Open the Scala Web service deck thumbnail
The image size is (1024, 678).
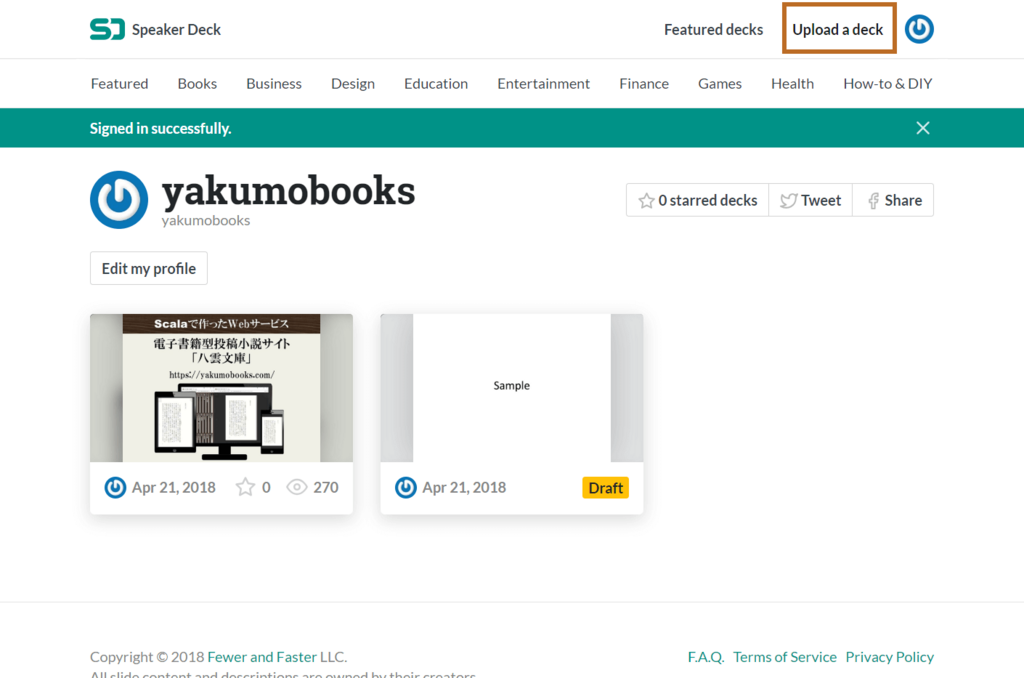pos(221,388)
